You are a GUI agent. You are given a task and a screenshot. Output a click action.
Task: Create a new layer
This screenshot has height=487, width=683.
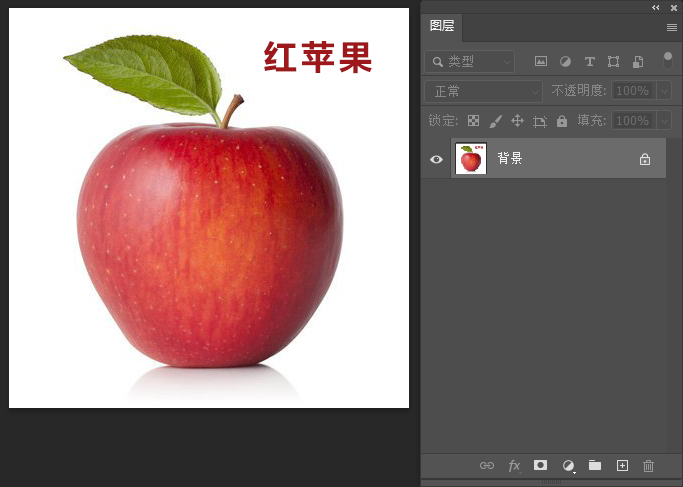[x=622, y=465]
